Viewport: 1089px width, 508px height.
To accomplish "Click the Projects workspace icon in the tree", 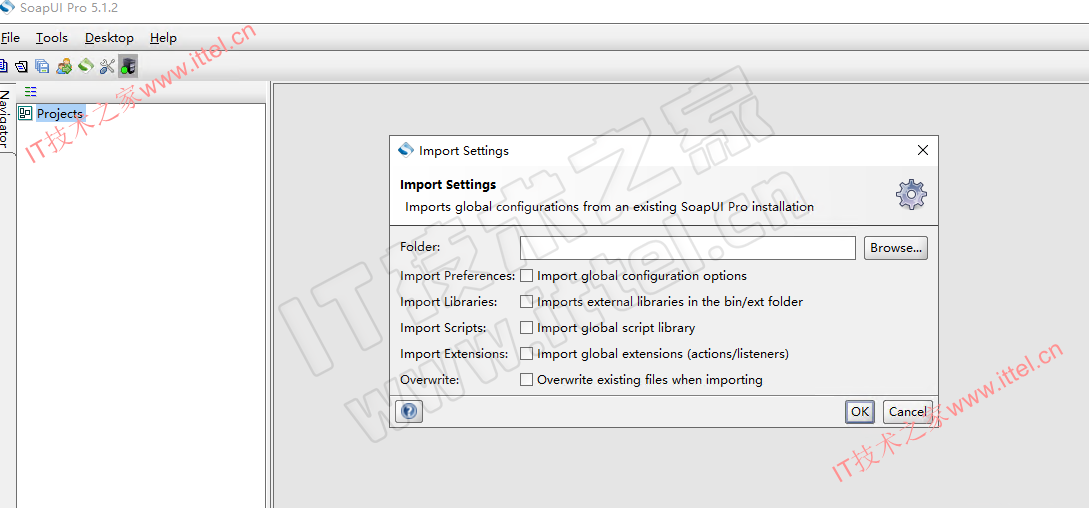I will pos(26,113).
